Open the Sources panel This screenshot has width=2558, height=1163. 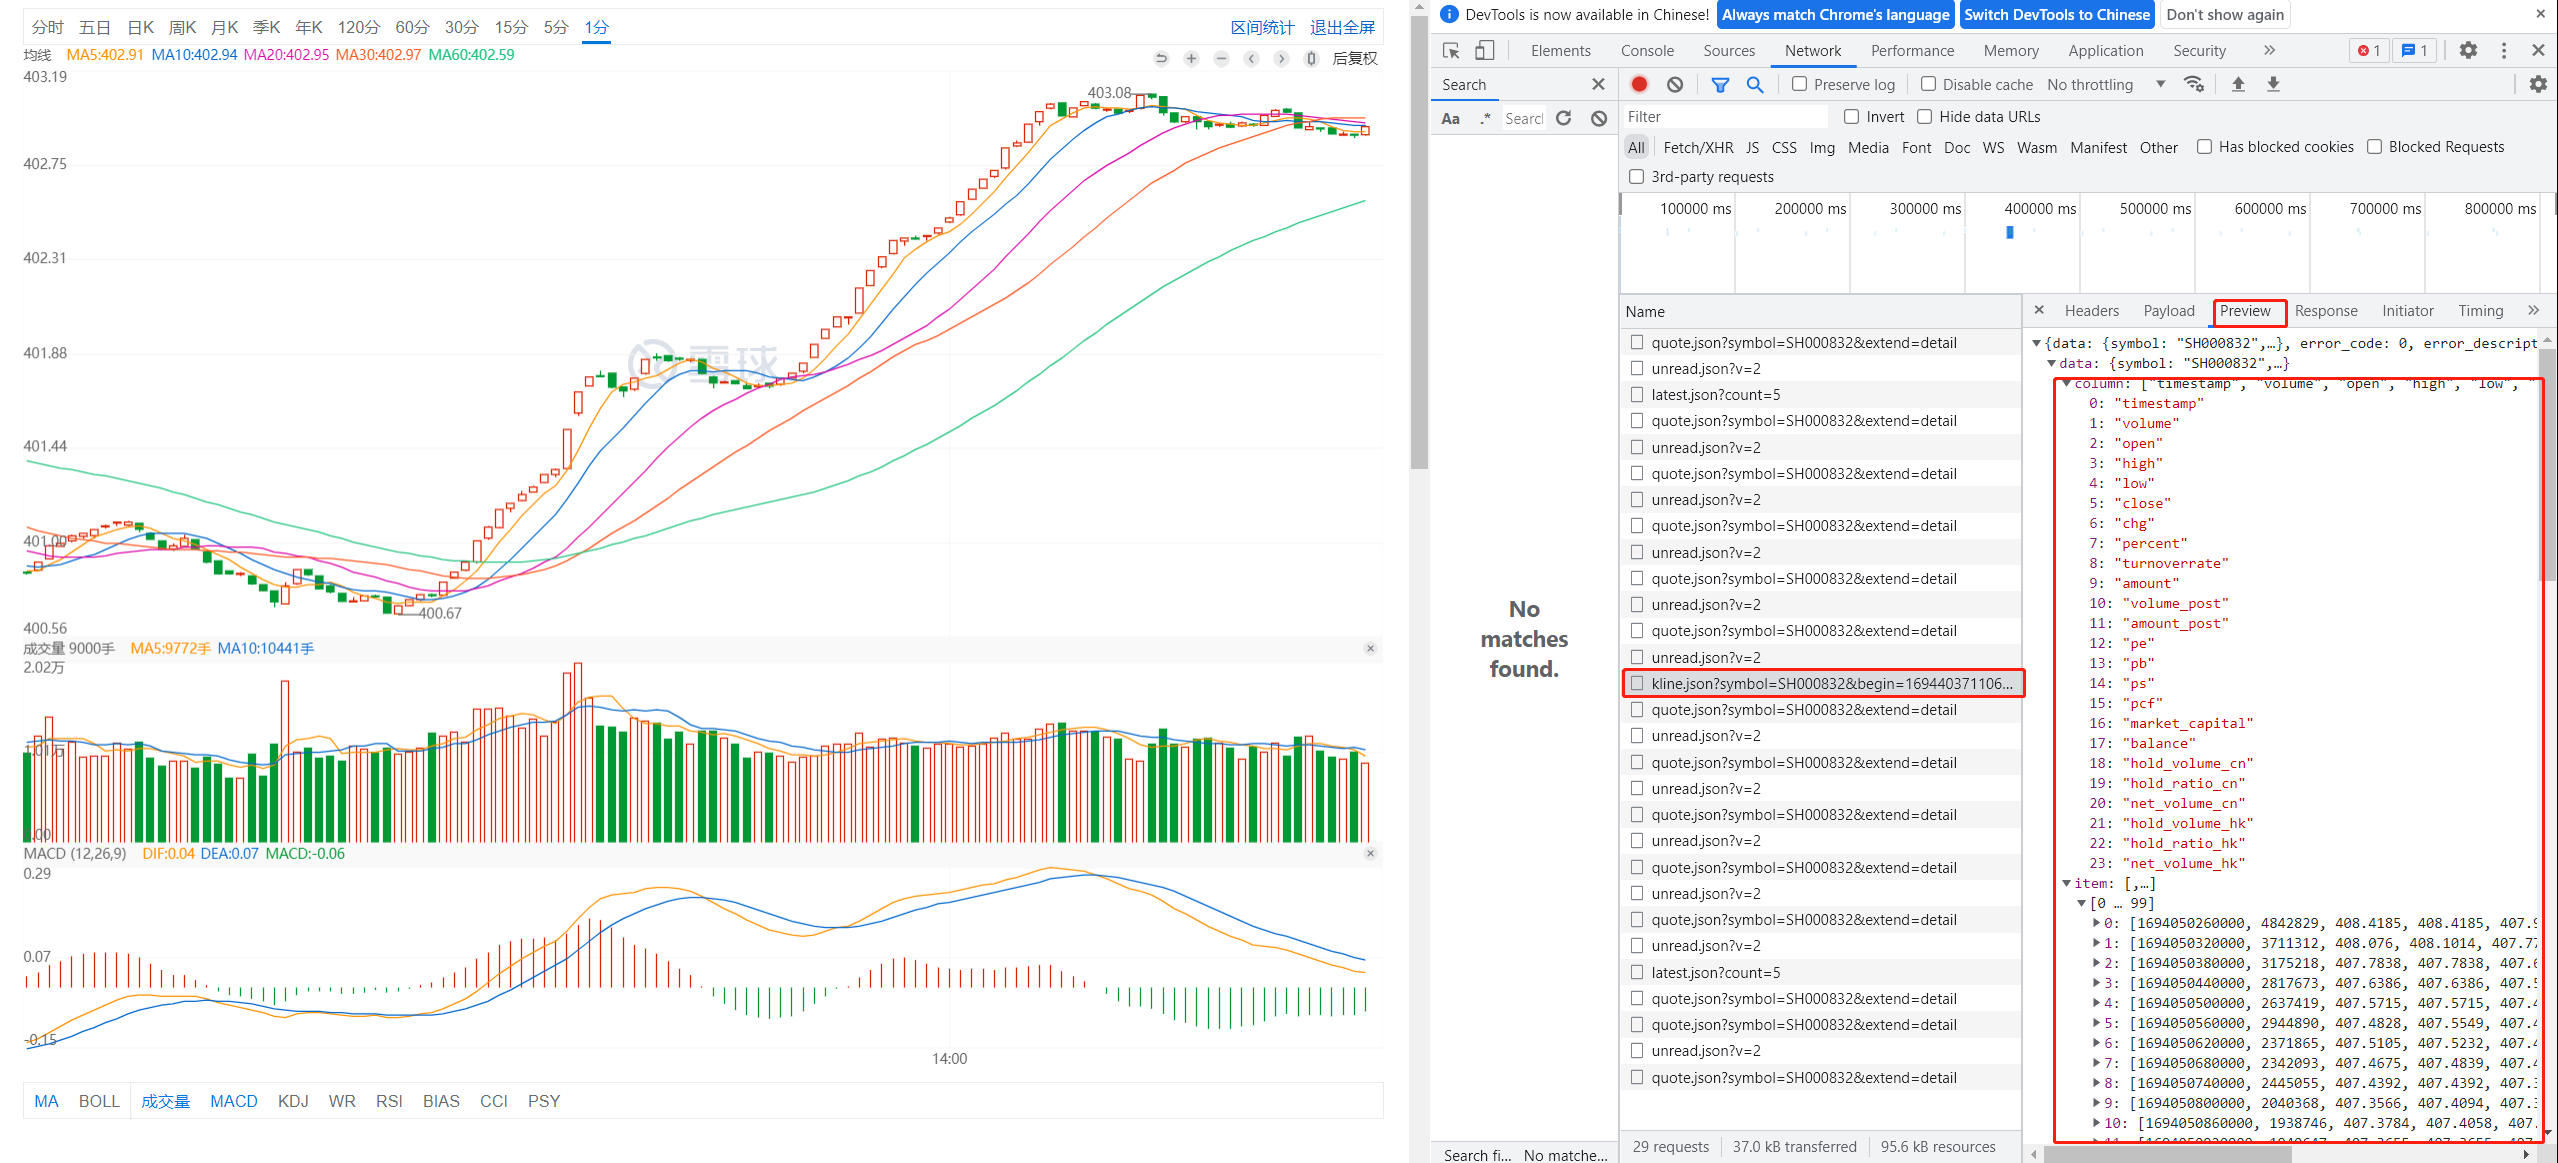tap(1729, 50)
